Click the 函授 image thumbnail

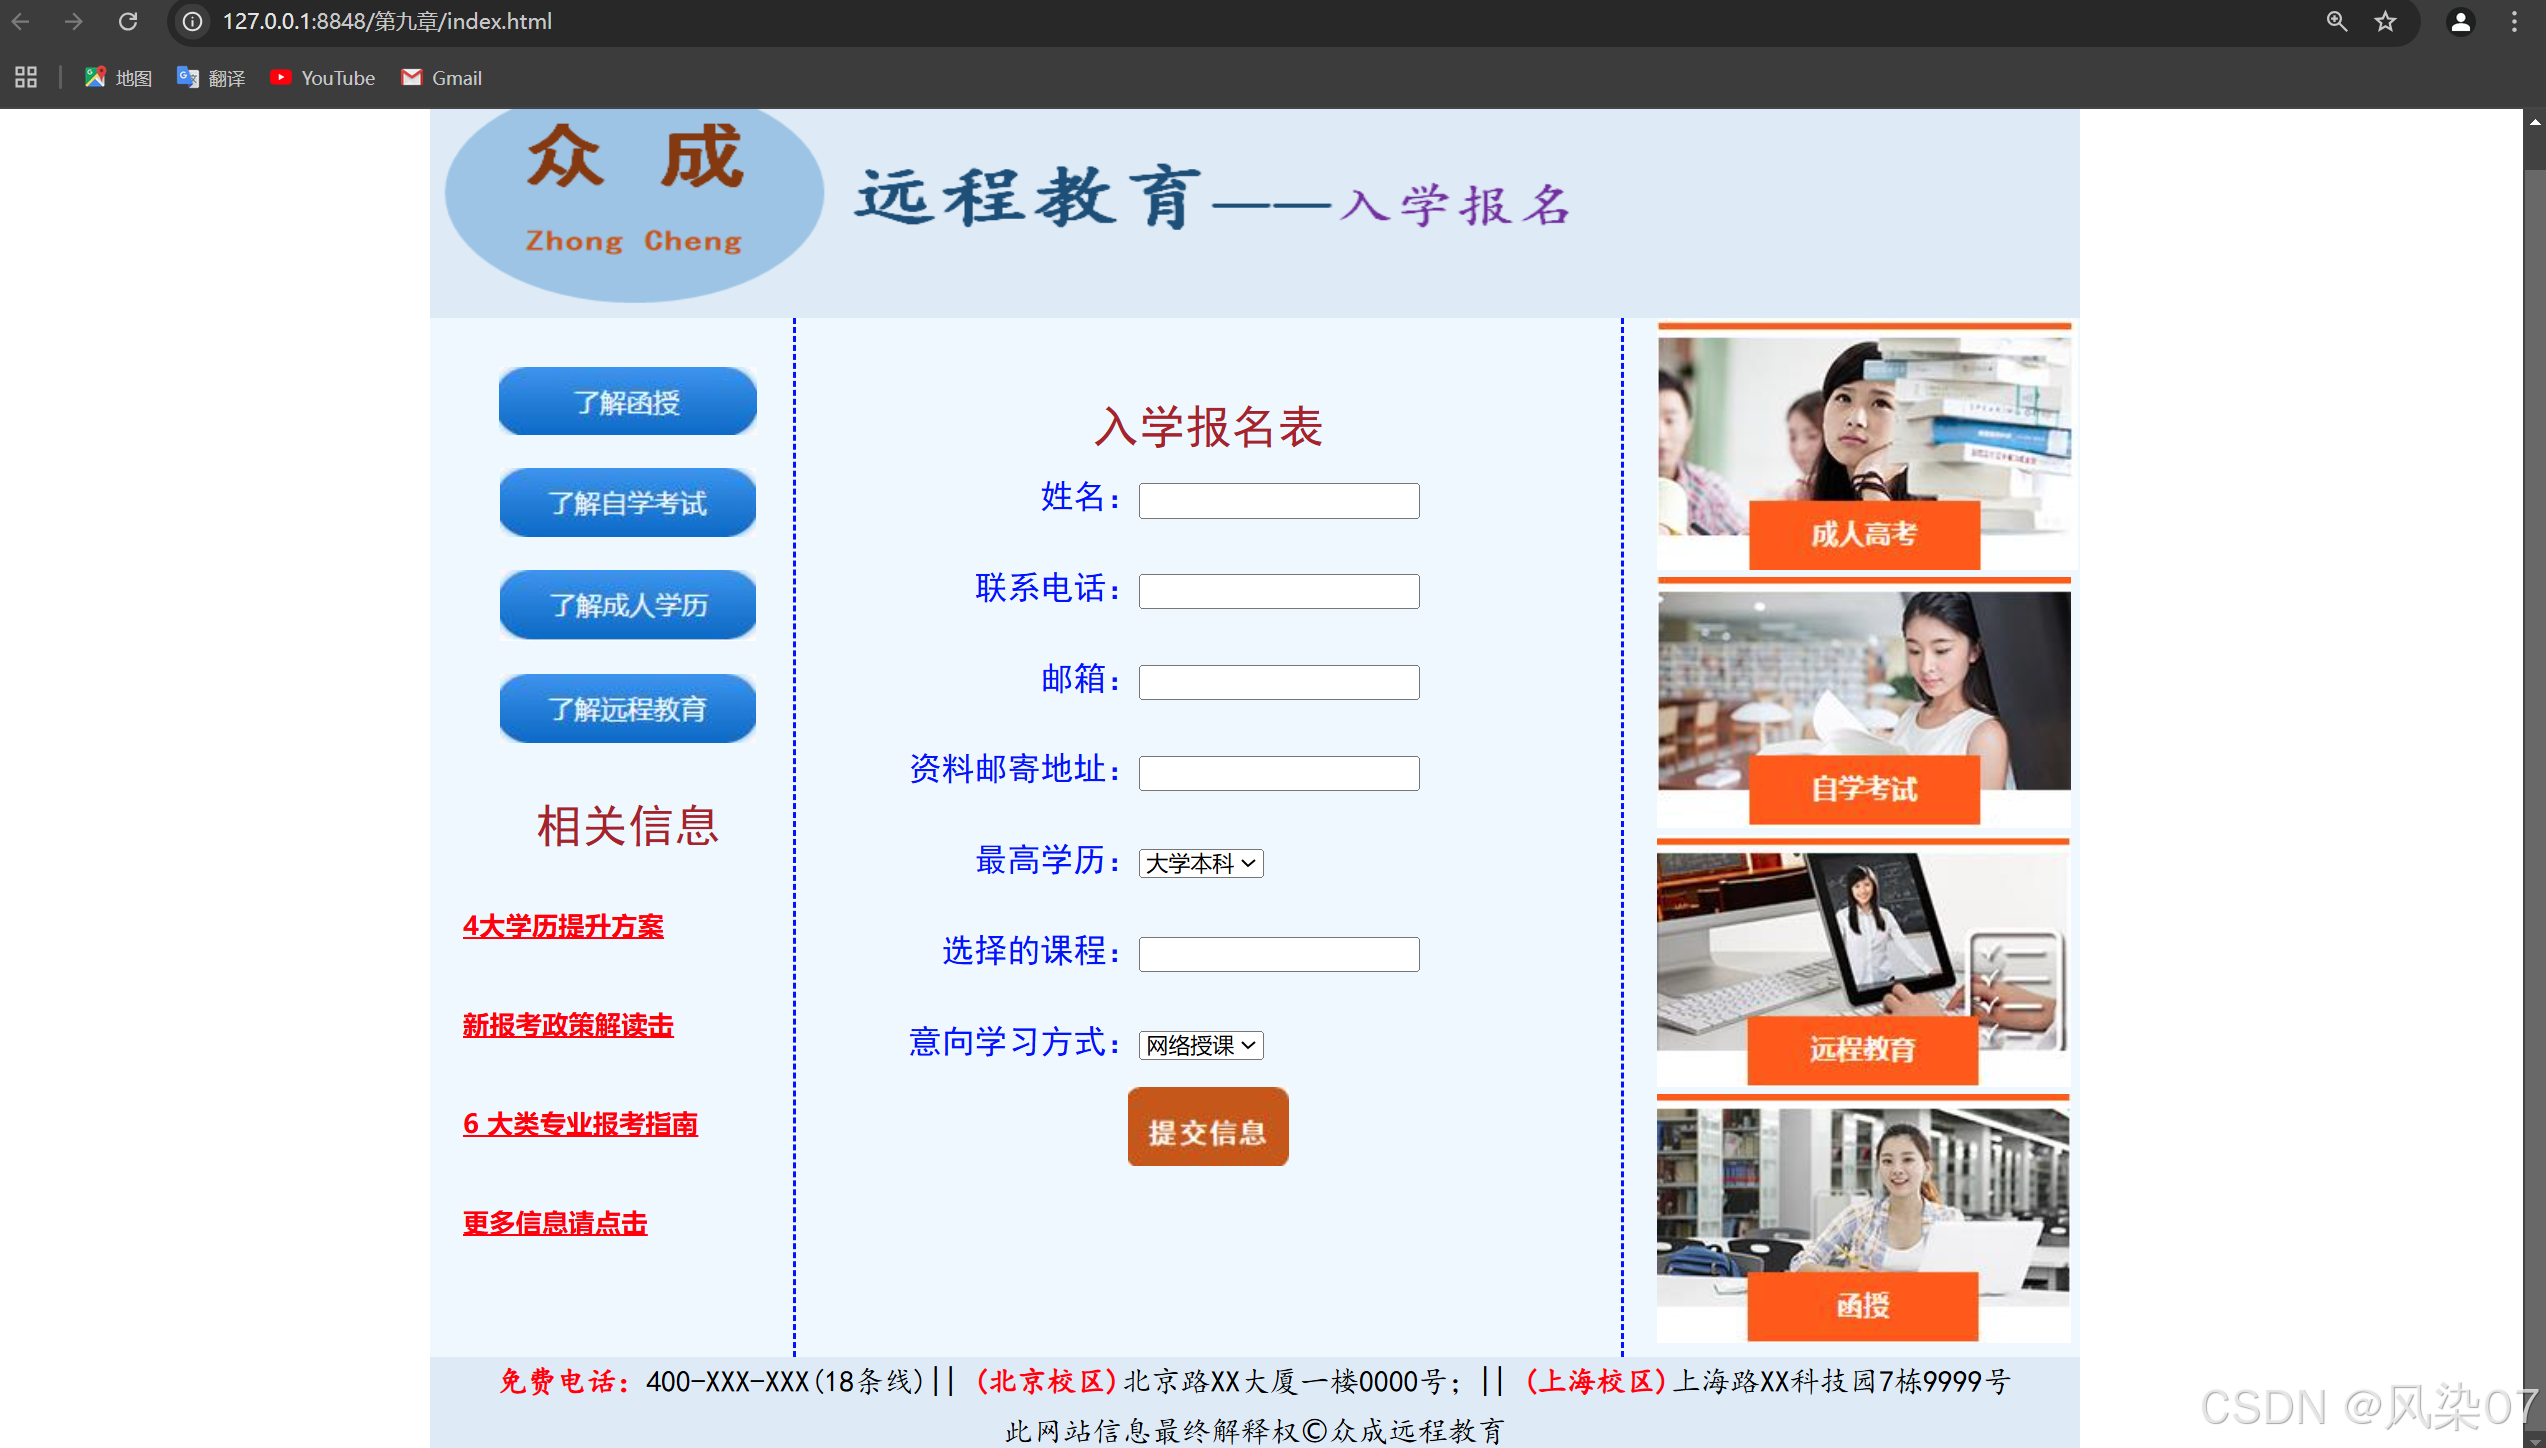pos(1863,1219)
